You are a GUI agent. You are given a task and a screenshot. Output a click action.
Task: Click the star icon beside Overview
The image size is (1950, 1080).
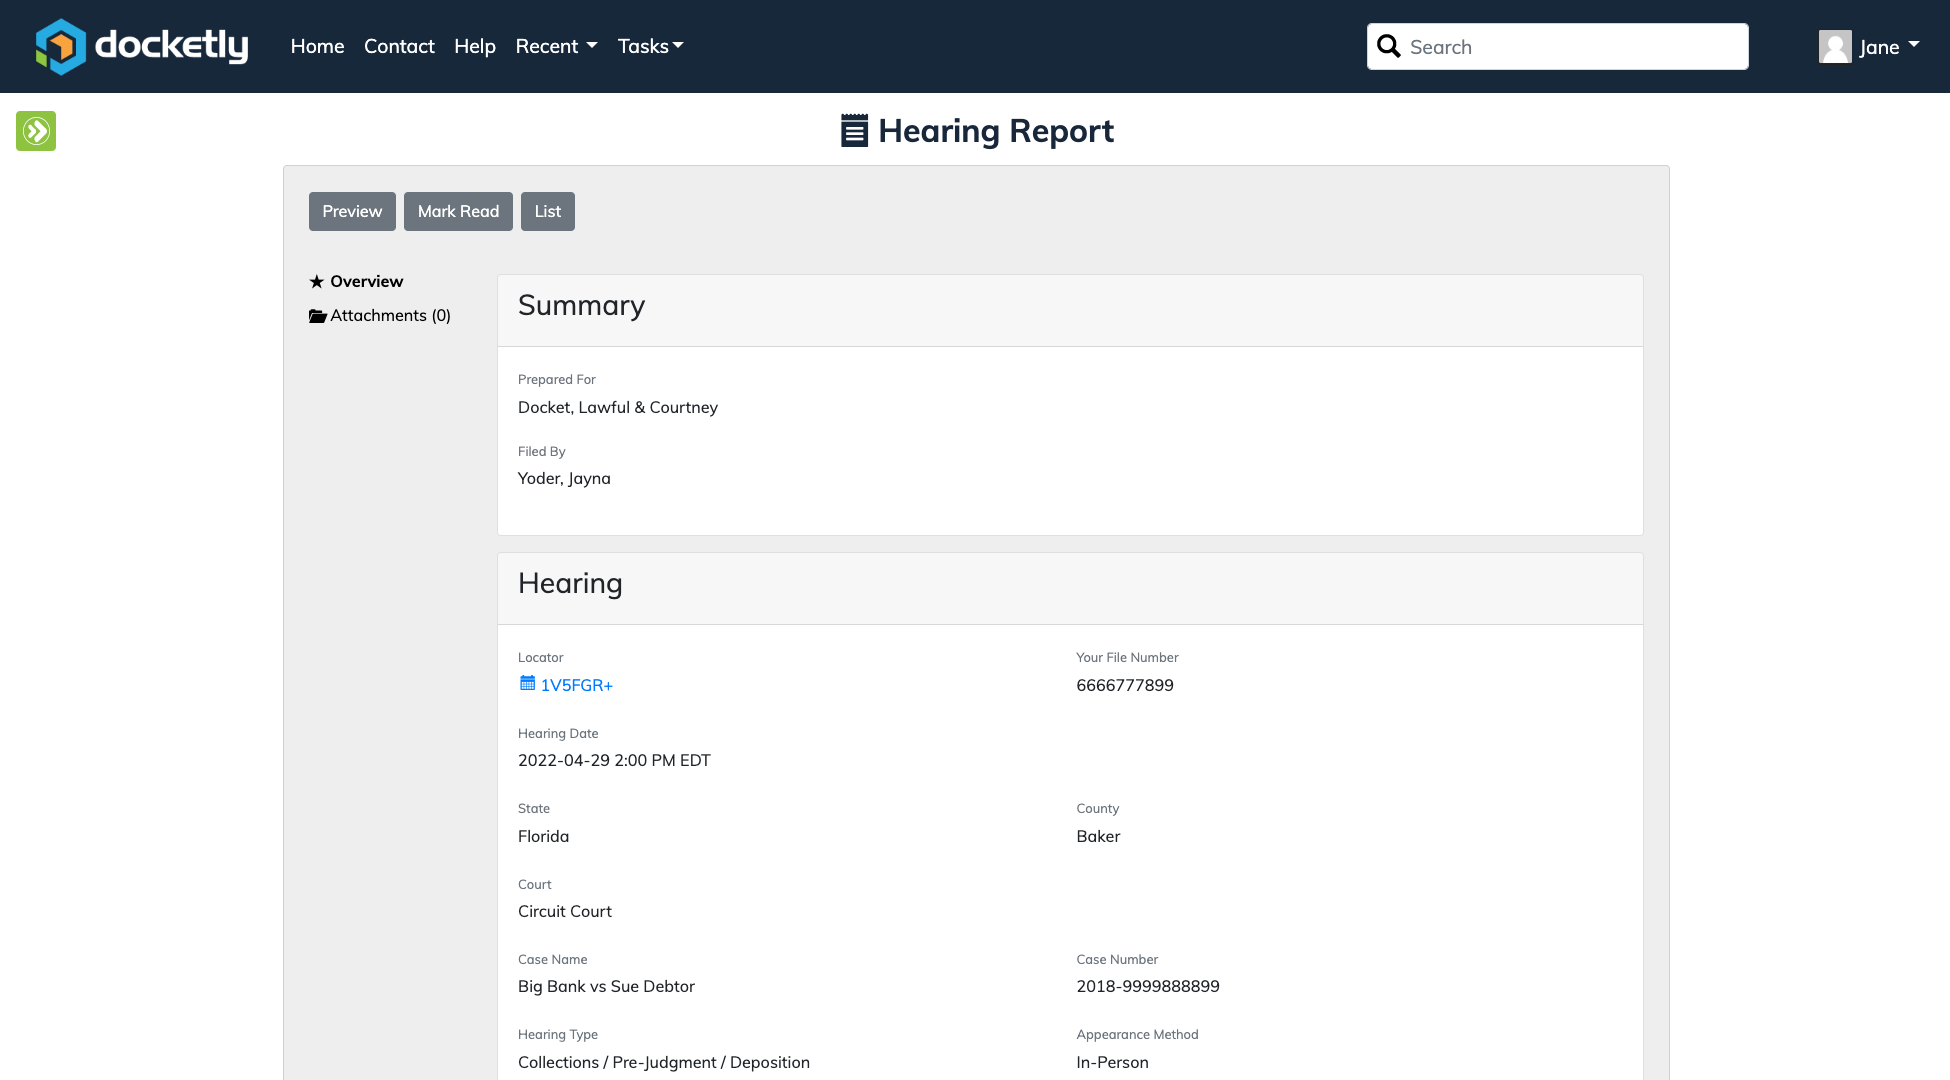[x=317, y=282]
